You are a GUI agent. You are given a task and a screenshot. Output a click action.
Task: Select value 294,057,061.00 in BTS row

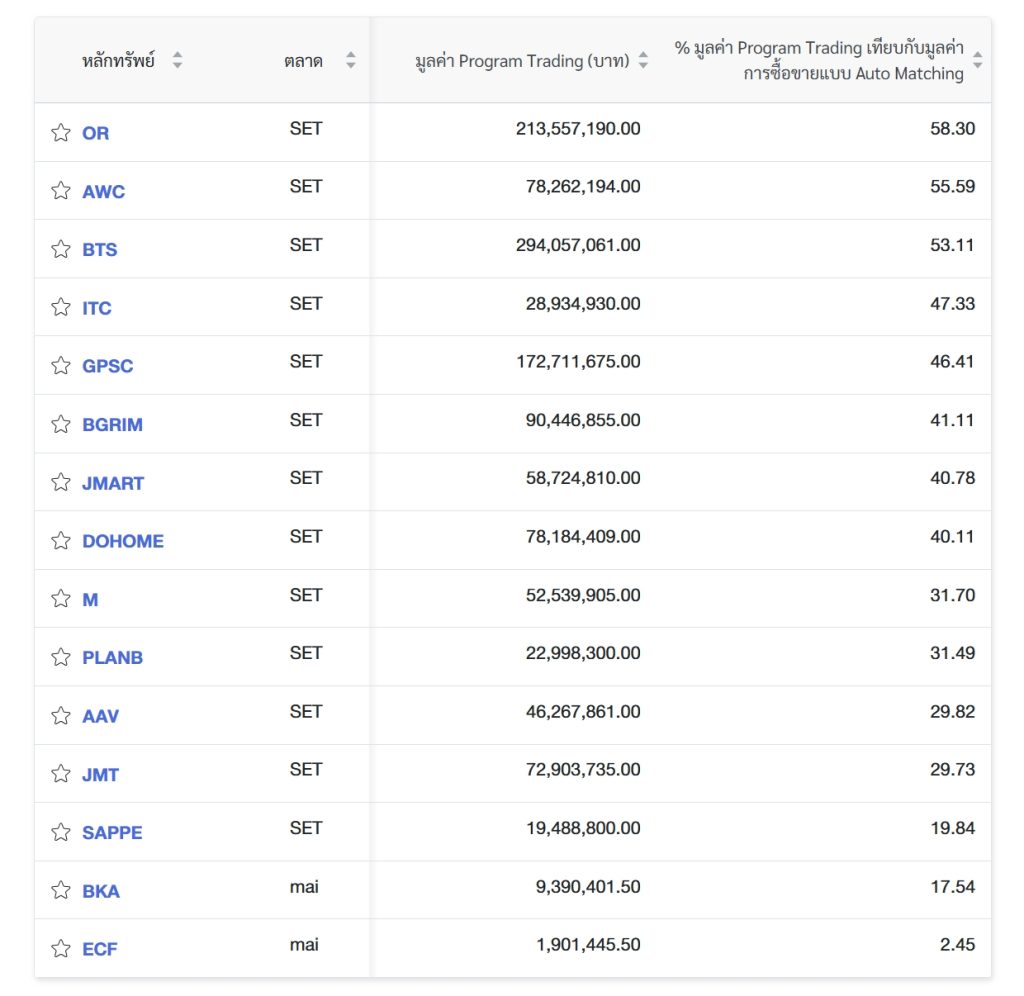(578, 245)
